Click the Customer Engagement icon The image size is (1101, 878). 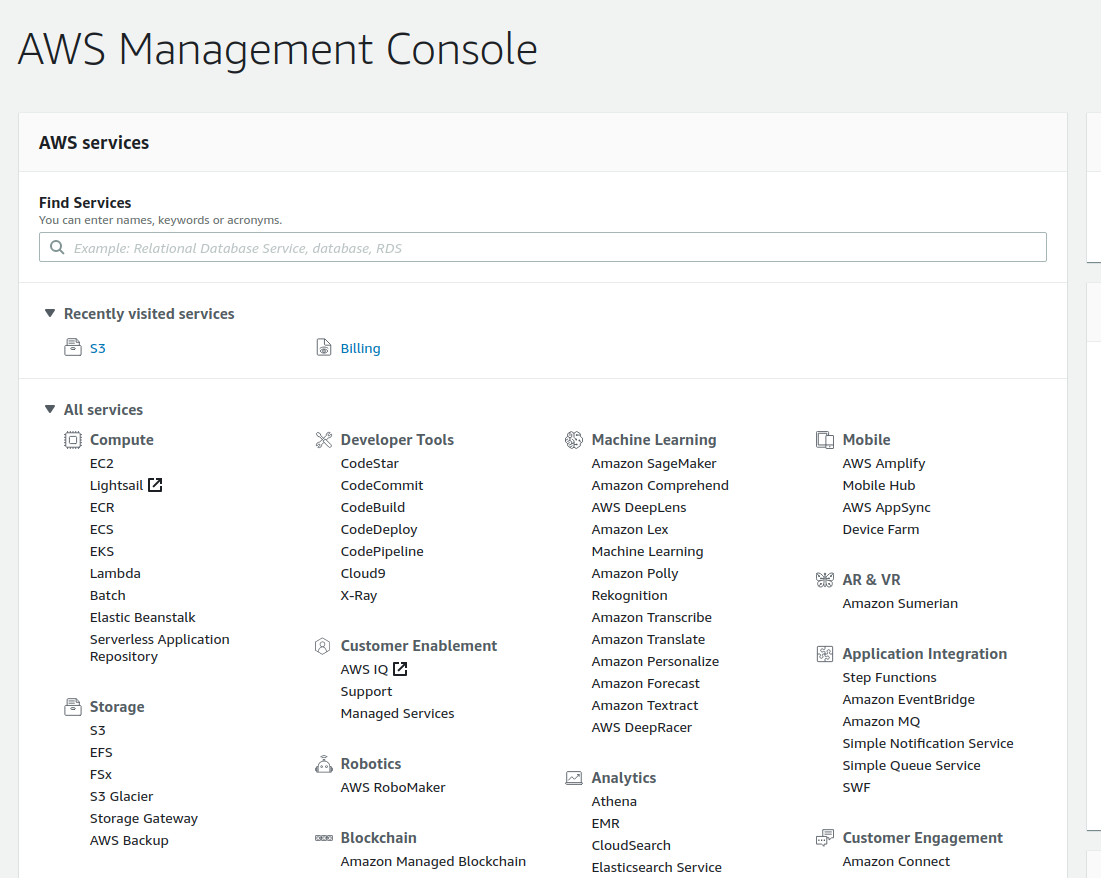[825, 838]
